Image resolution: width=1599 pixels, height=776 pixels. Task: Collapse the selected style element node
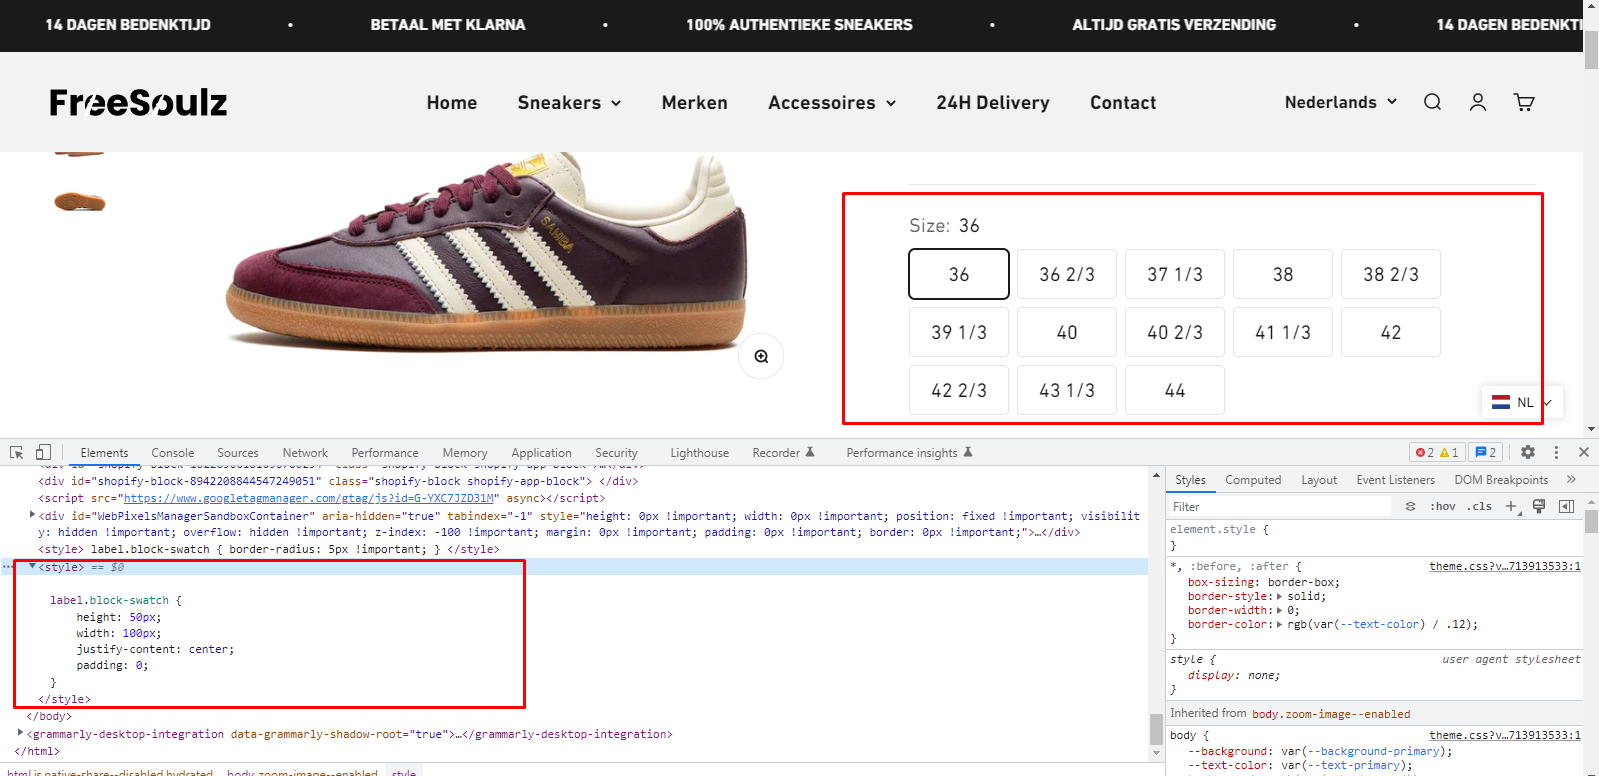click(x=33, y=566)
